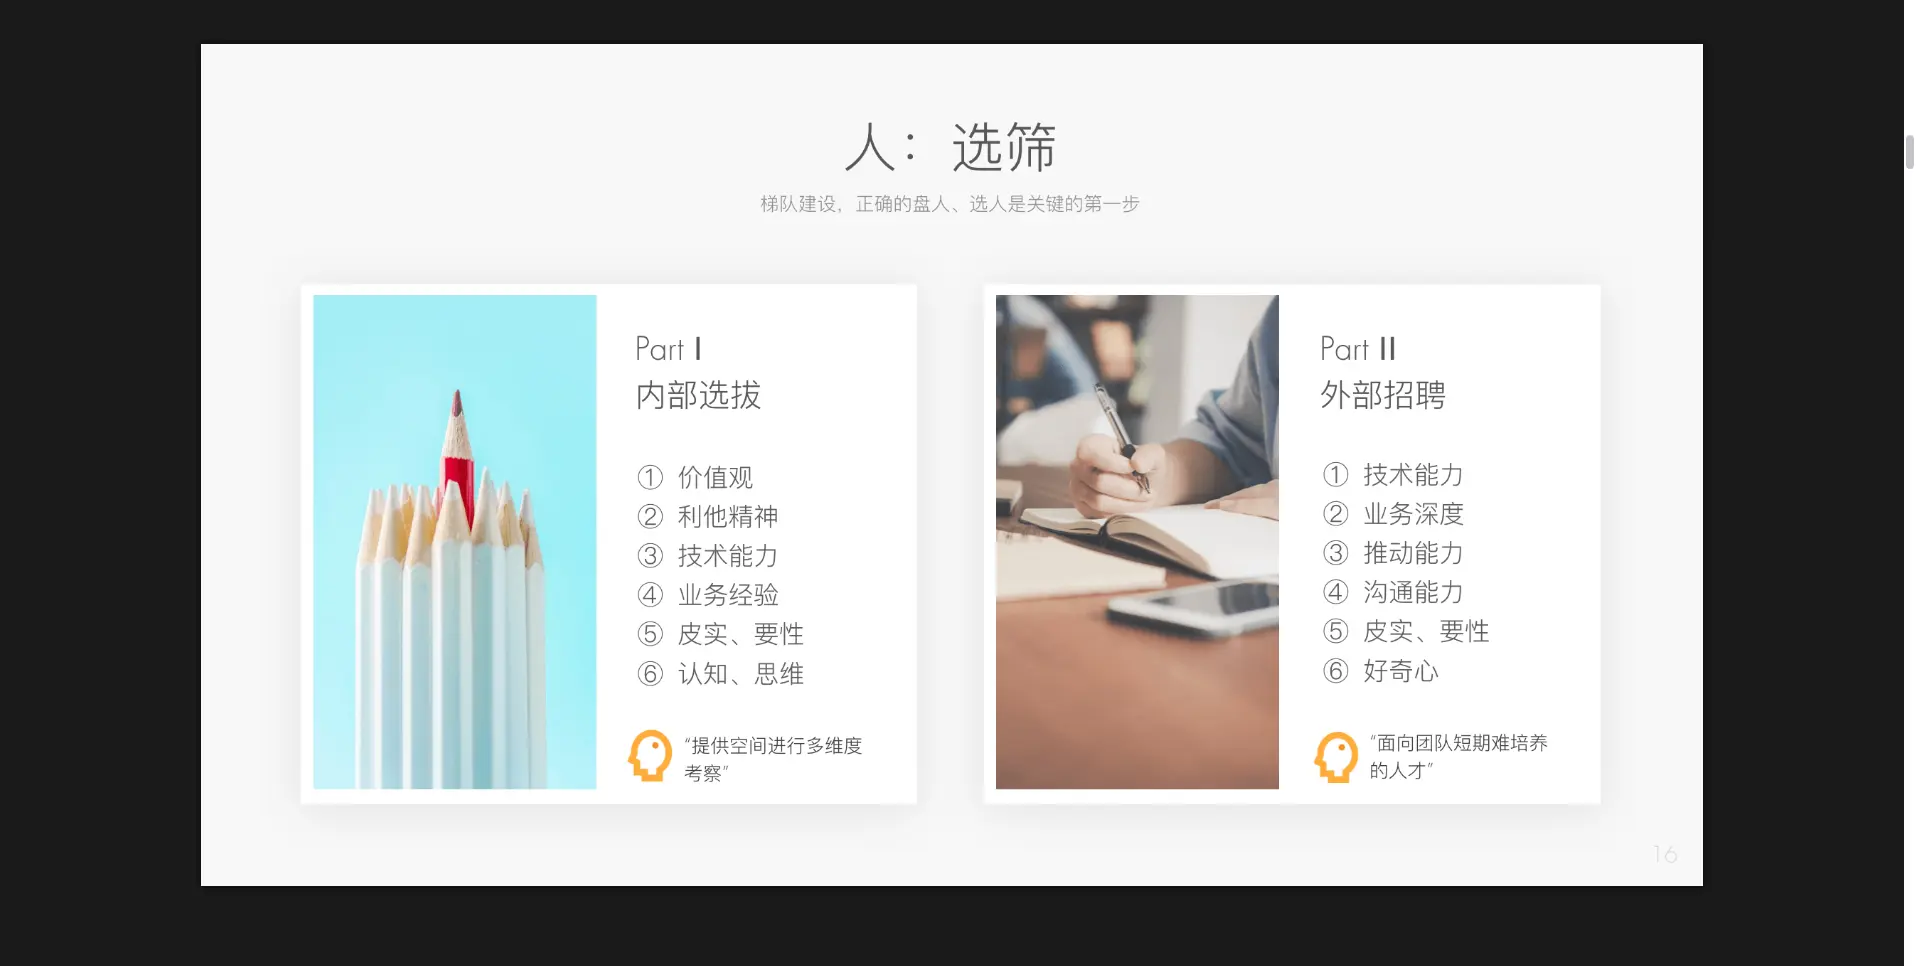This screenshot has width=1916, height=966.
Task: Click the subtitle text 梯队建设
Action: click(x=798, y=204)
